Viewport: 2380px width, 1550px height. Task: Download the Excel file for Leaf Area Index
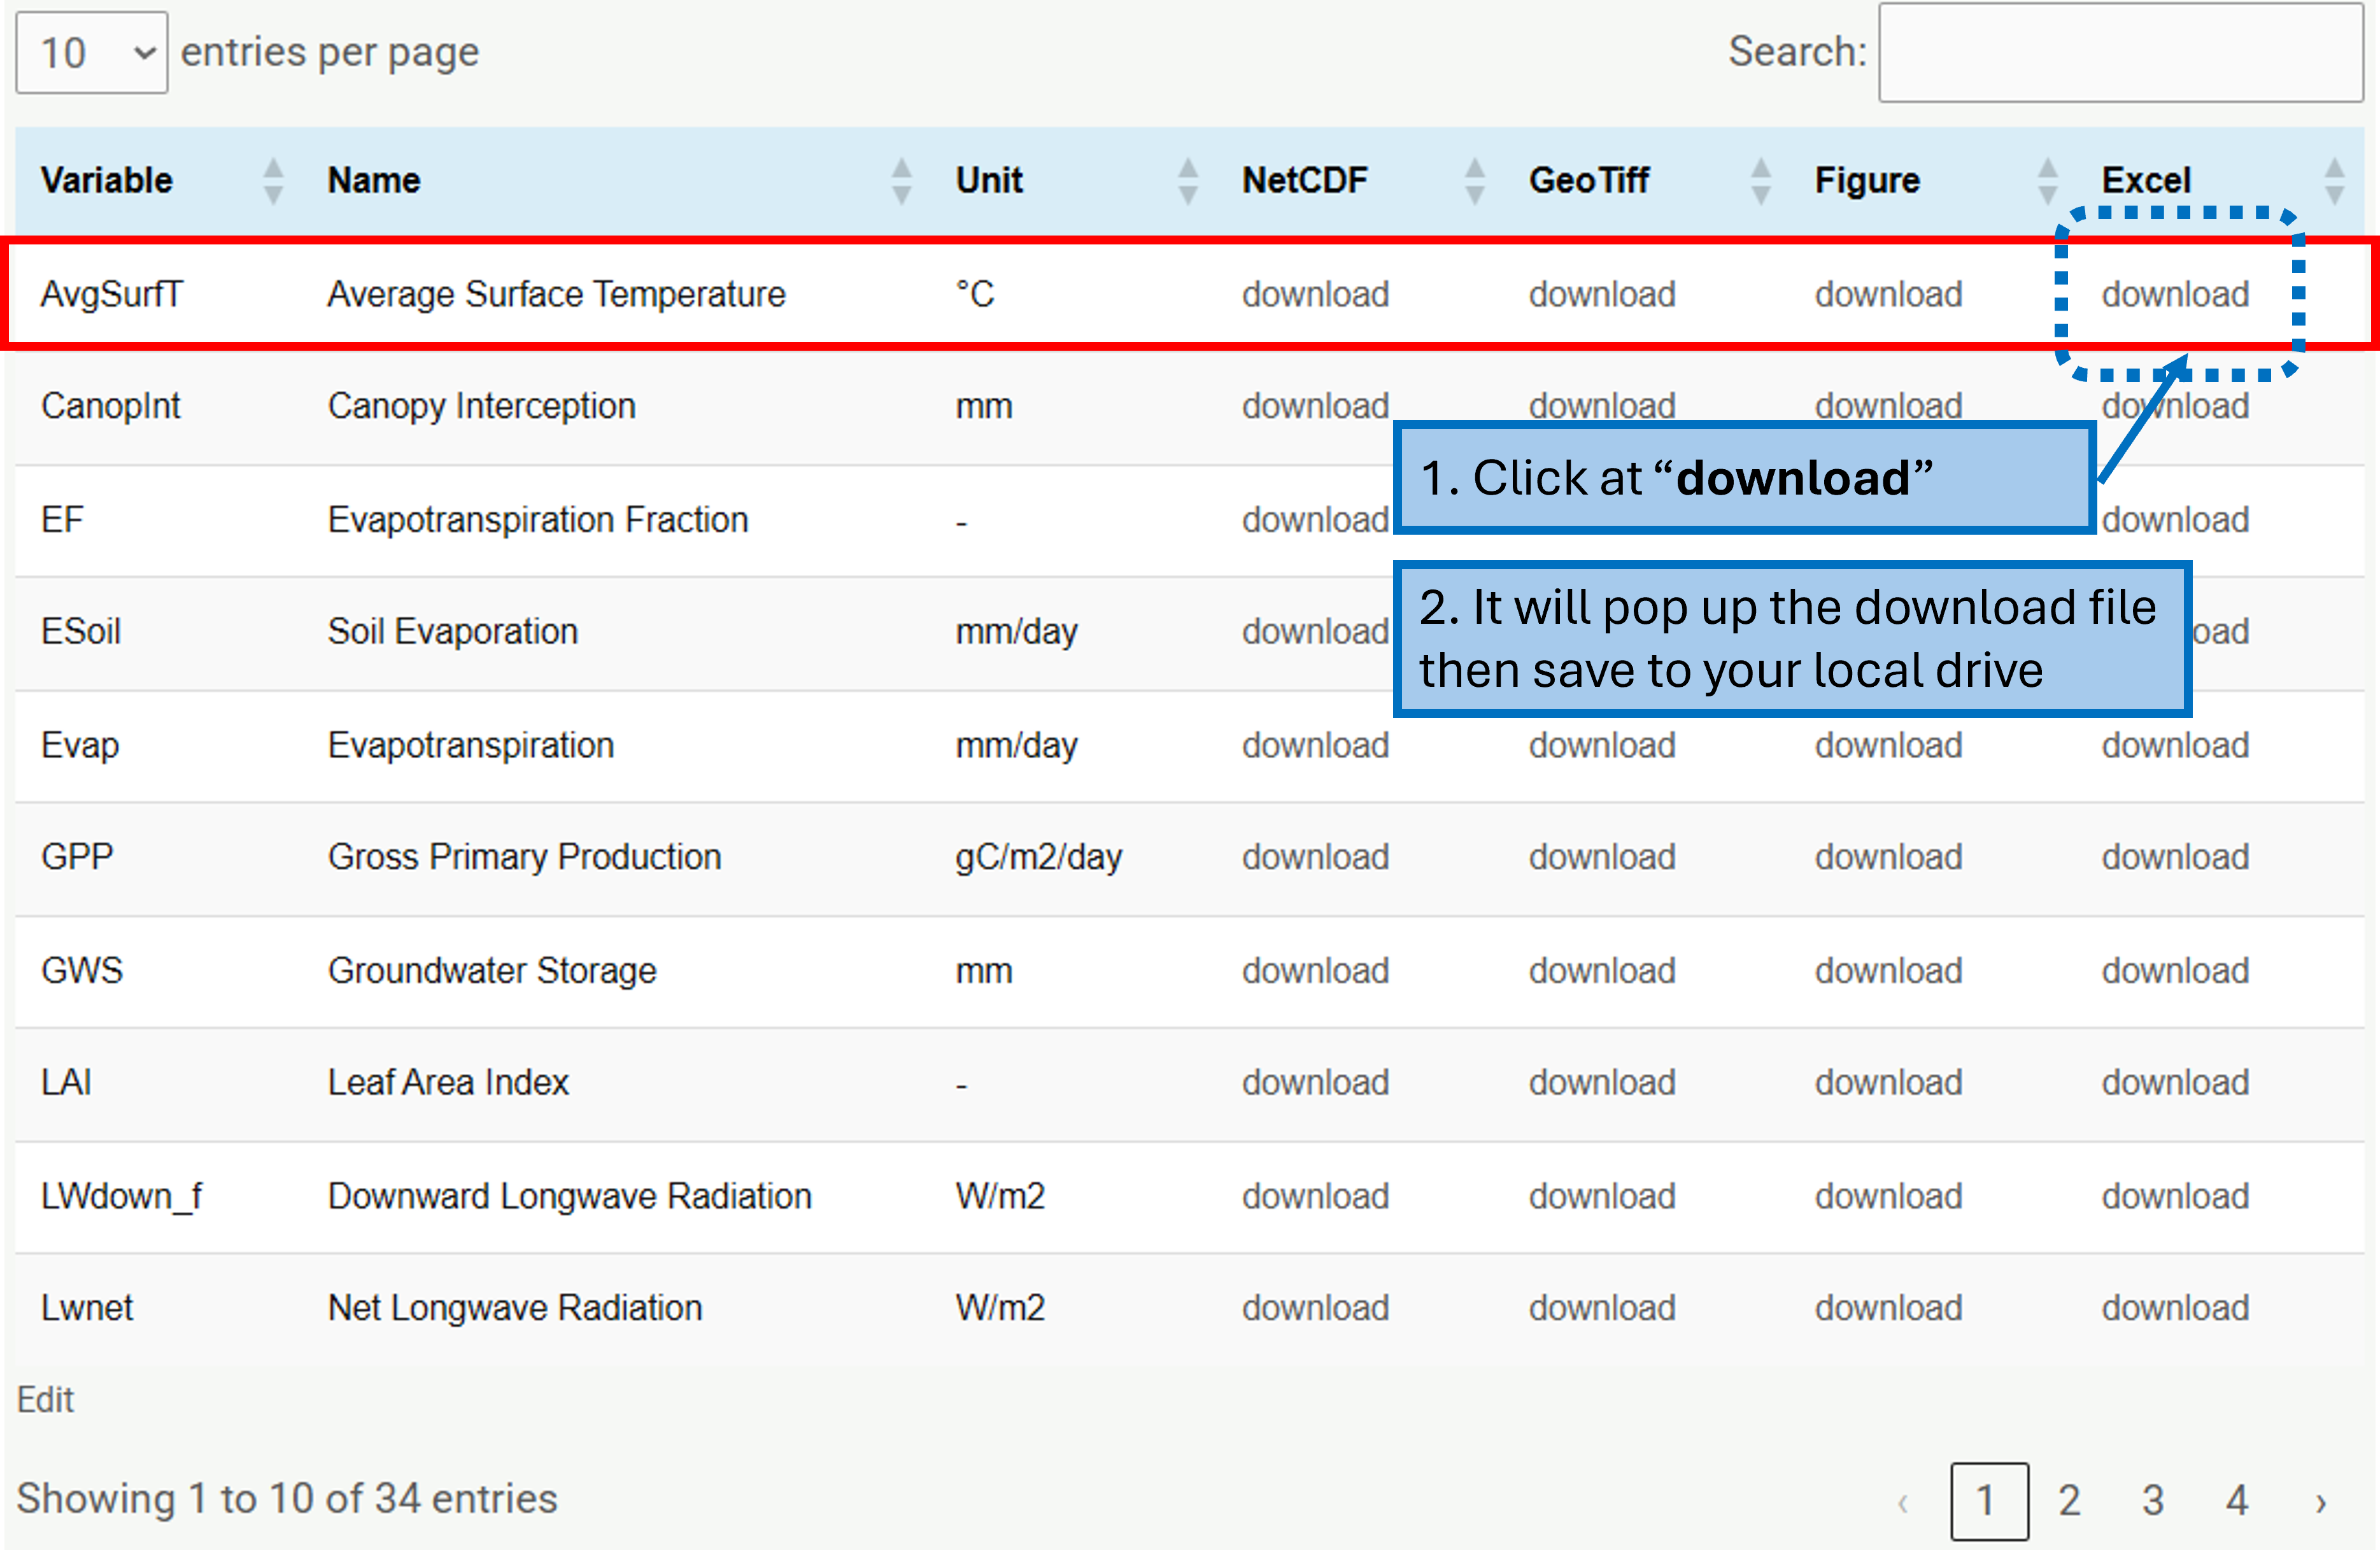tap(2176, 1082)
